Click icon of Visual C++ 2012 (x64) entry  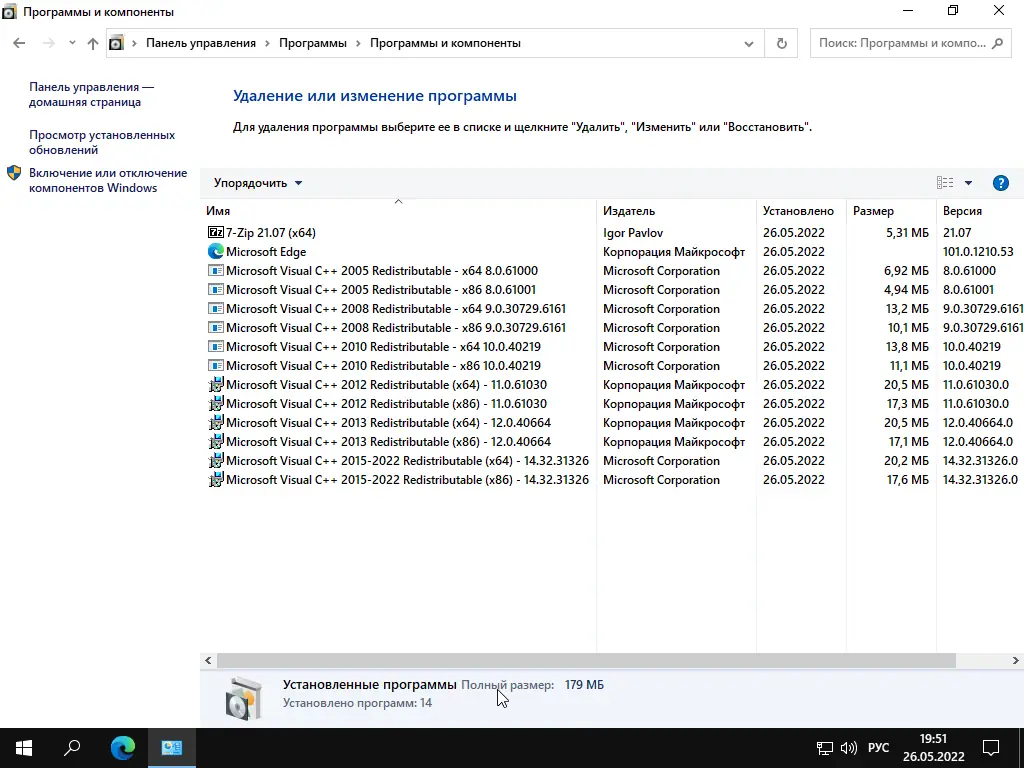(216, 385)
